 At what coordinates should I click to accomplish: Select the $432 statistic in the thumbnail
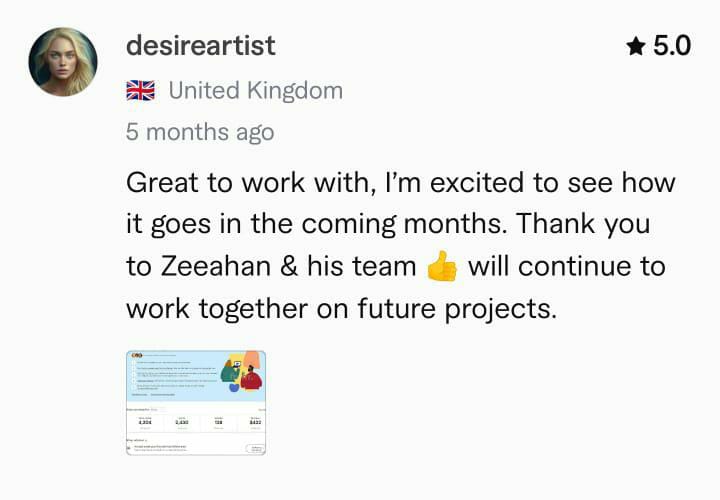pos(255,422)
